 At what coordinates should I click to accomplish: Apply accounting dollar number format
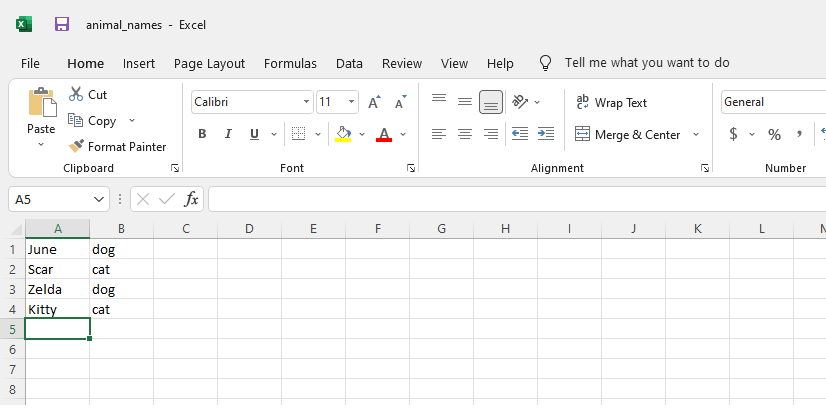tap(733, 134)
